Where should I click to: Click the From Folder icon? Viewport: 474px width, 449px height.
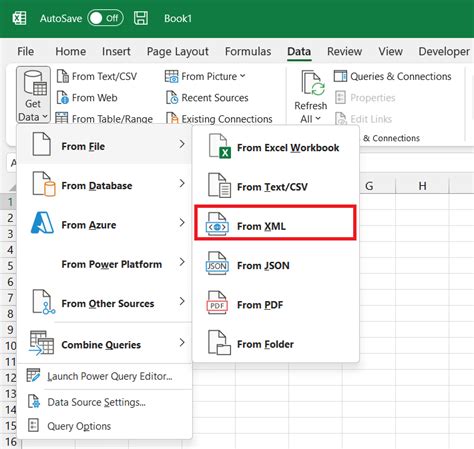[x=219, y=342]
